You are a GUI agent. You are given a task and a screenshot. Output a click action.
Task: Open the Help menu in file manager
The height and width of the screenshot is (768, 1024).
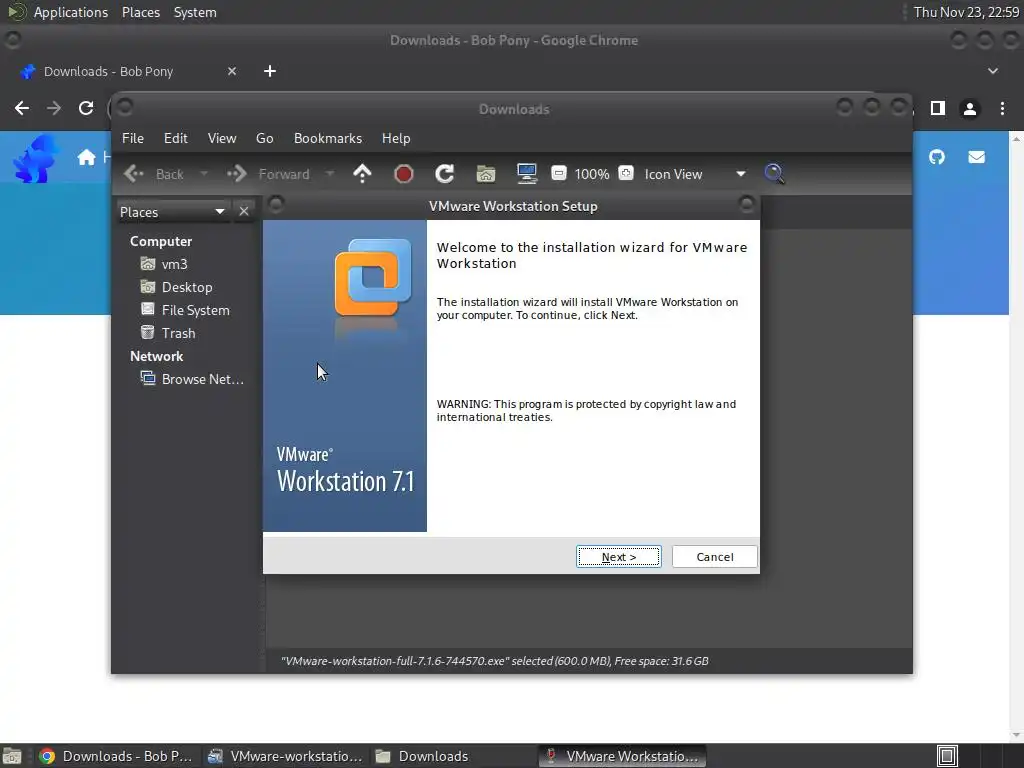(x=396, y=138)
